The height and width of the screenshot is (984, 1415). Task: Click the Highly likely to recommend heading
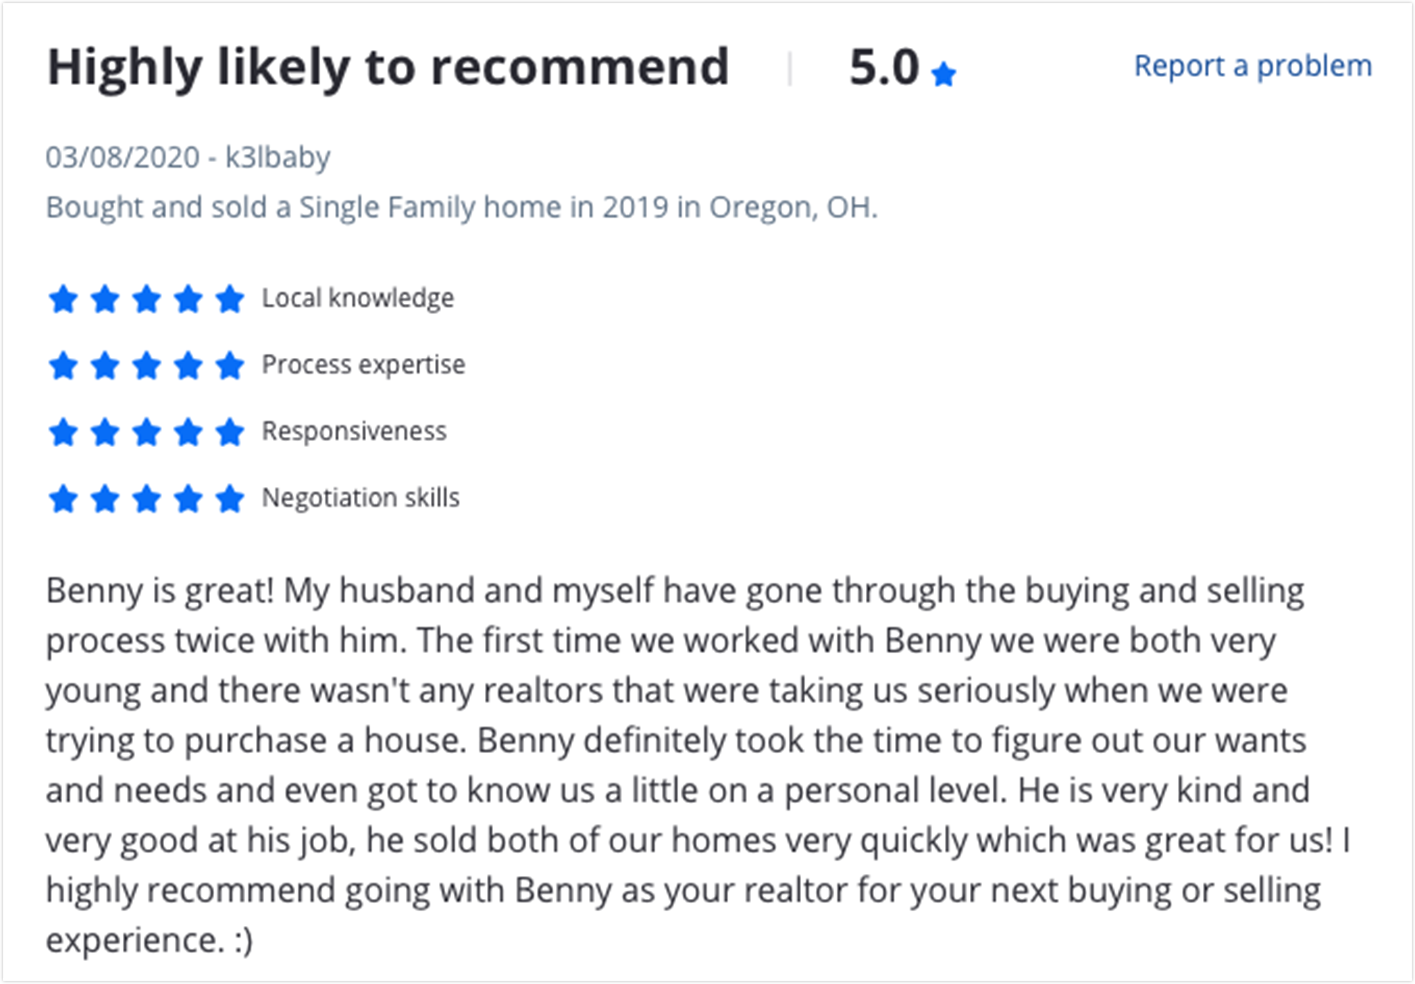[x=388, y=67]
